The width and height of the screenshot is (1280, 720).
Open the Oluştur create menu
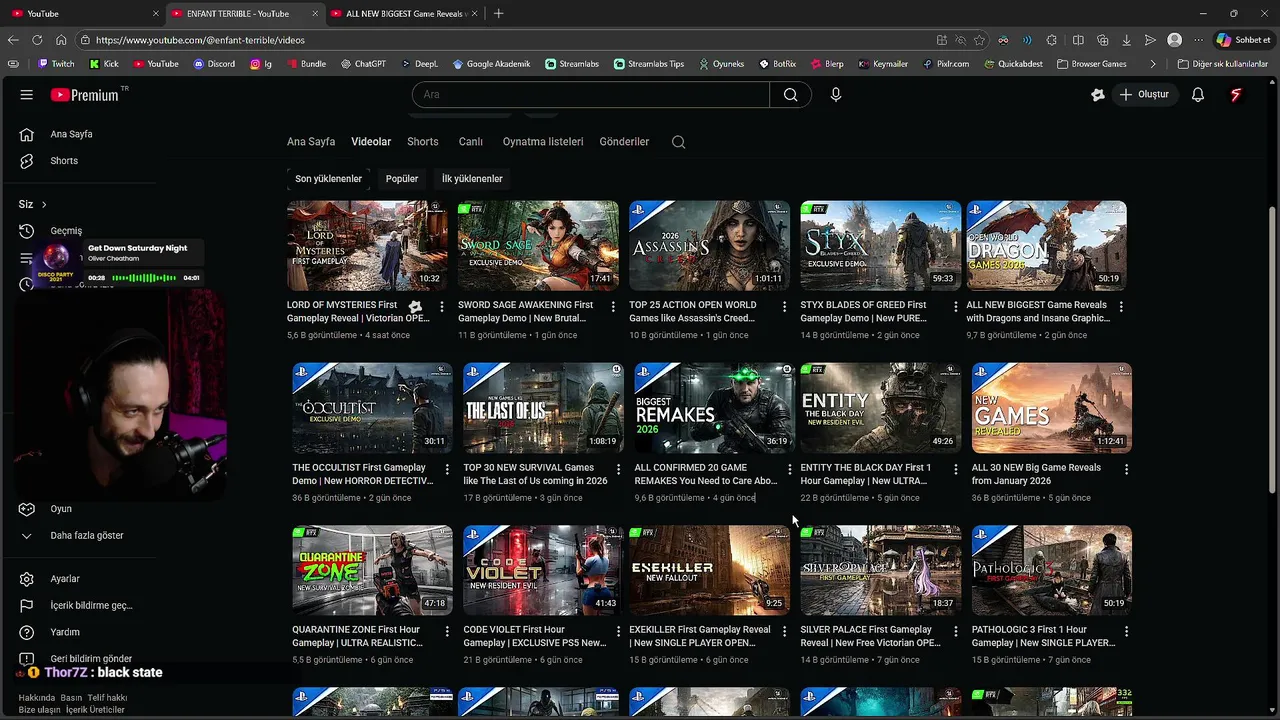(x=1144, y=95)
